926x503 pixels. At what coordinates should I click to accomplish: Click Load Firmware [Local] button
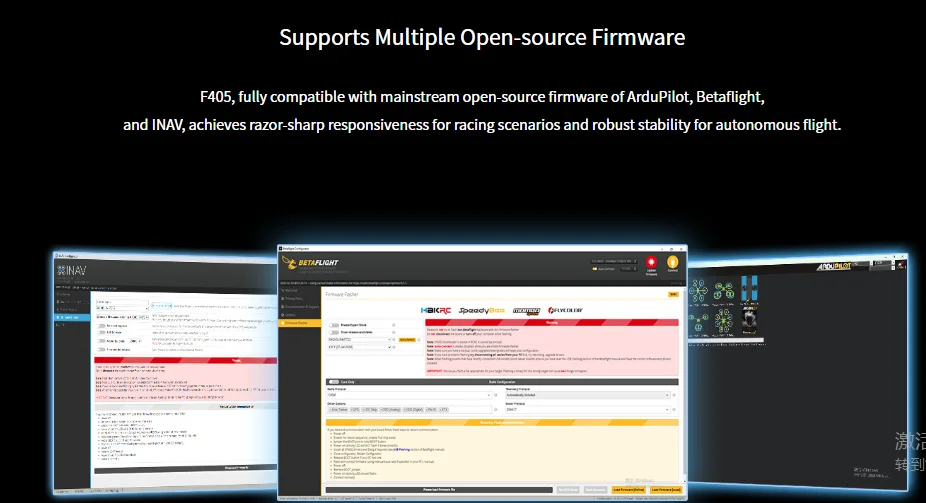pos(666,489)
